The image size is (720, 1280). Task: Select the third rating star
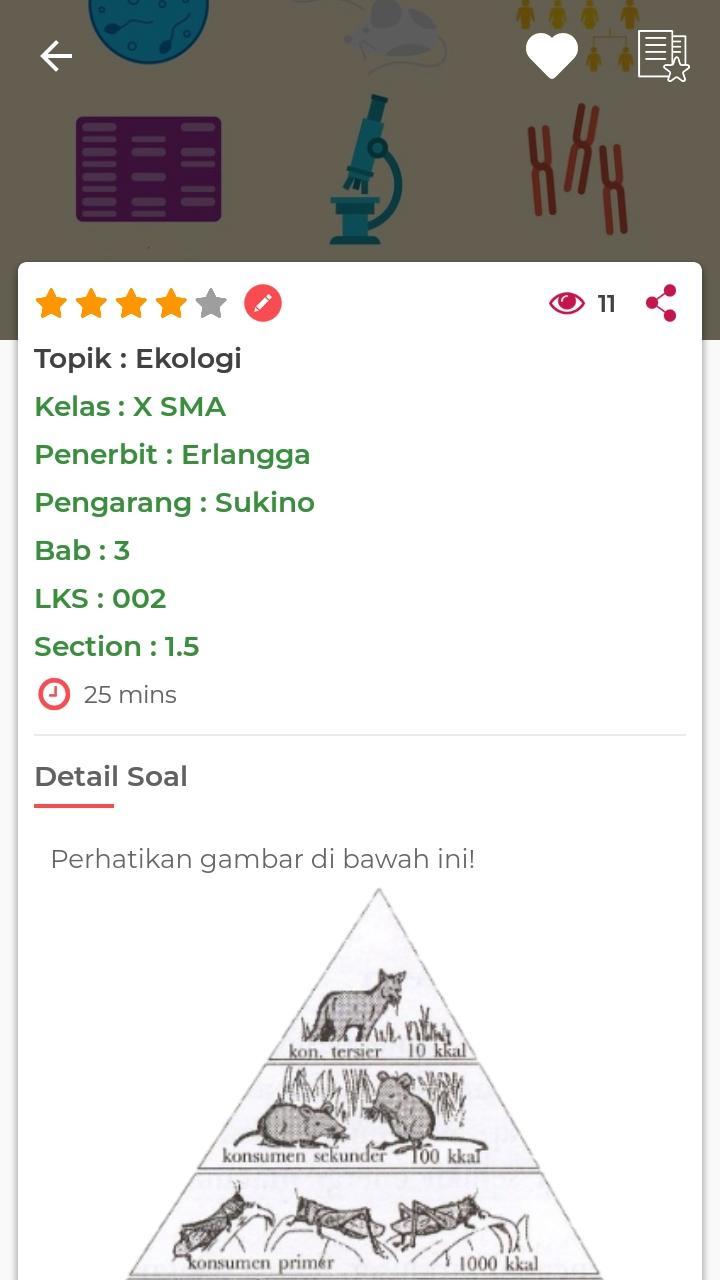pos(131,303)
